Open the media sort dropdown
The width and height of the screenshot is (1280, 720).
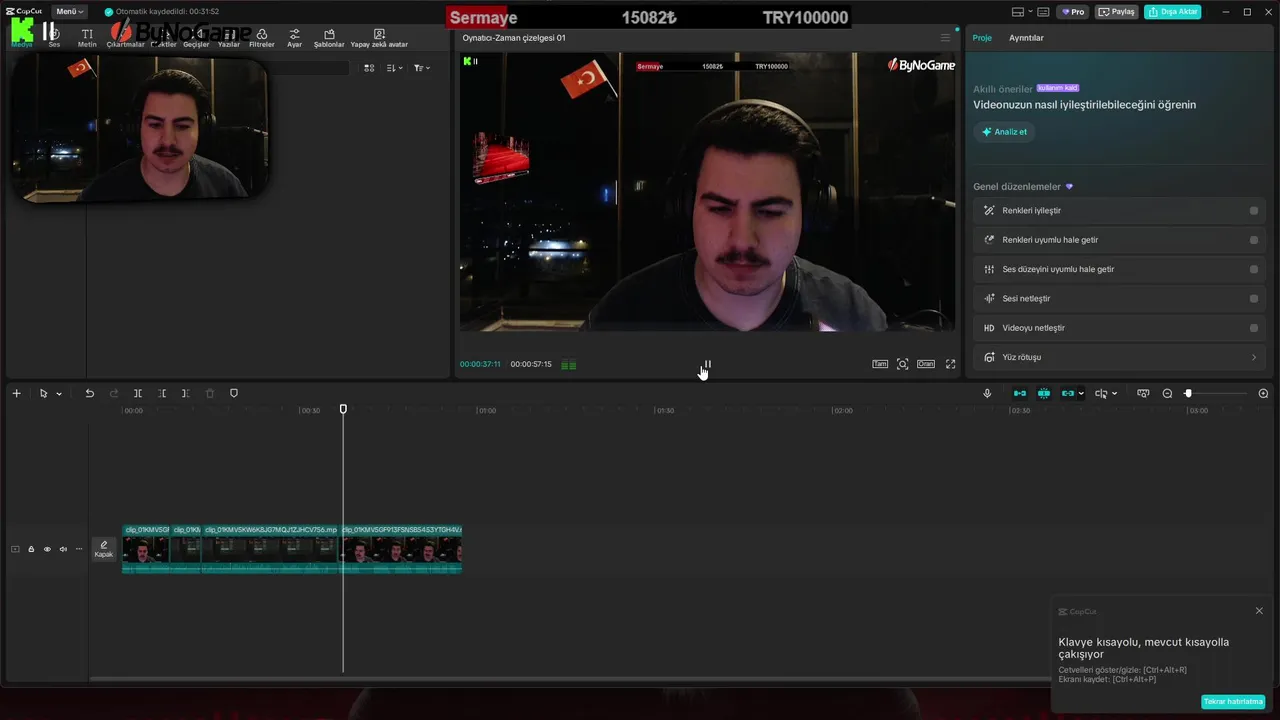pyautogui.click(x=394, y=68)
